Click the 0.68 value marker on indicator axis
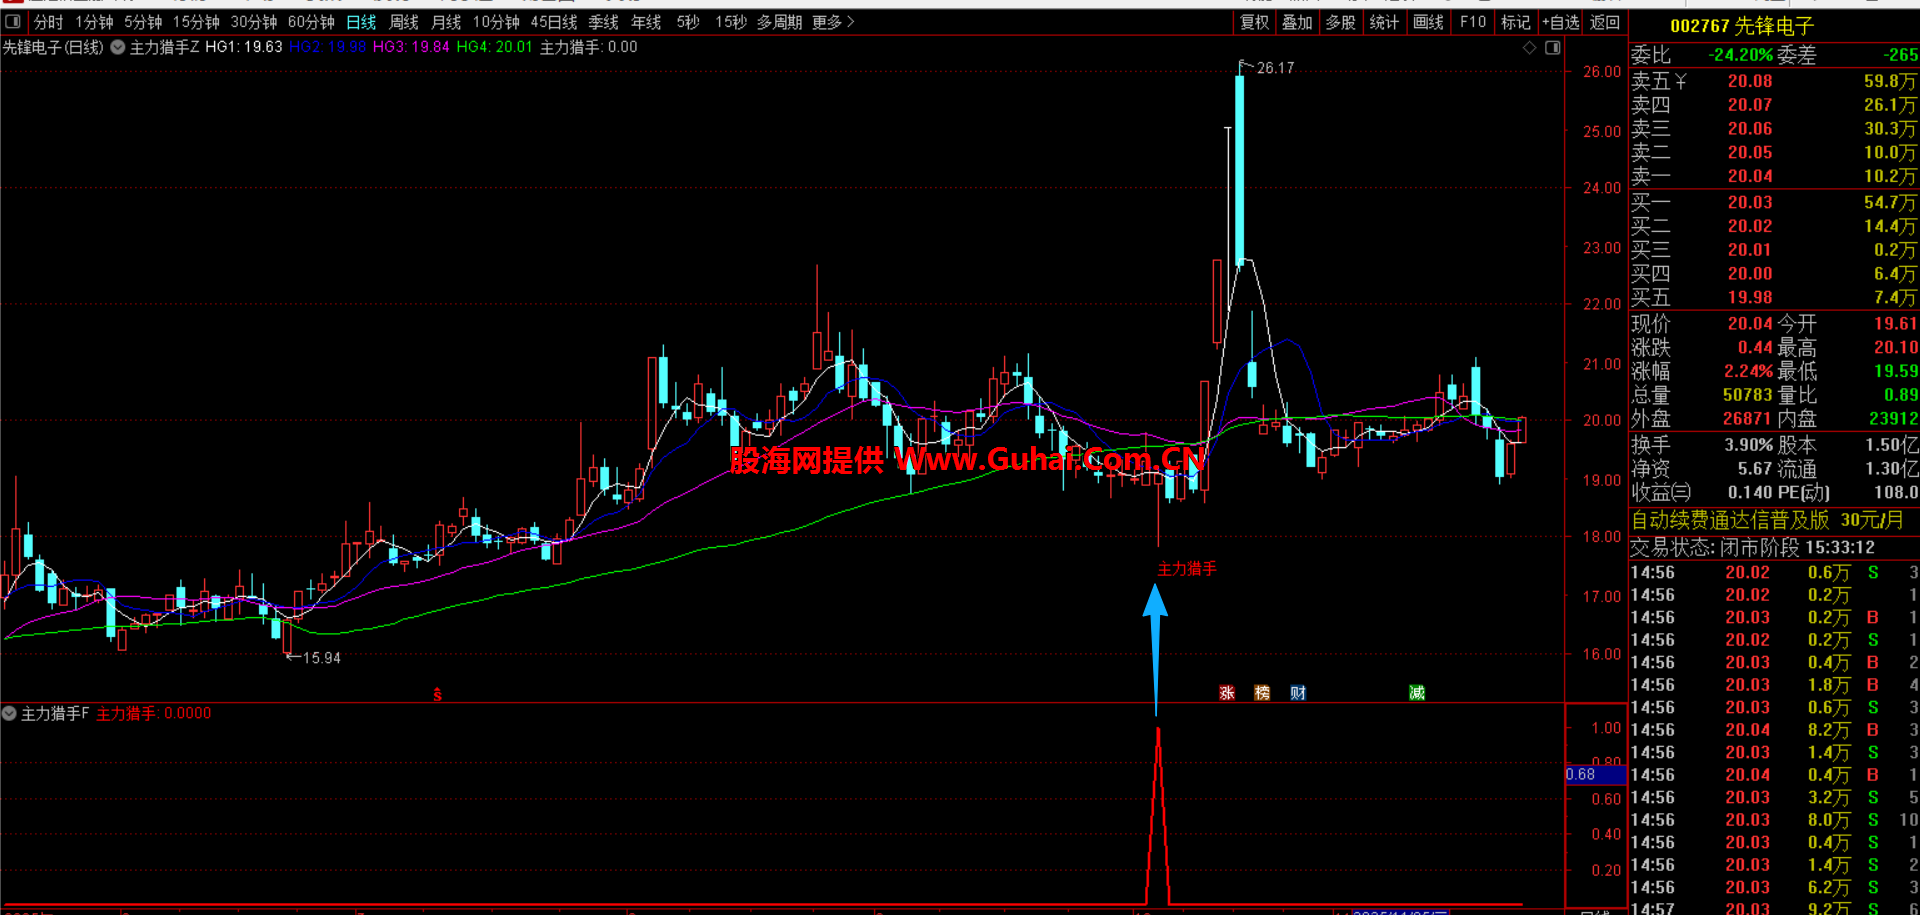 (x=1581, y=775)
